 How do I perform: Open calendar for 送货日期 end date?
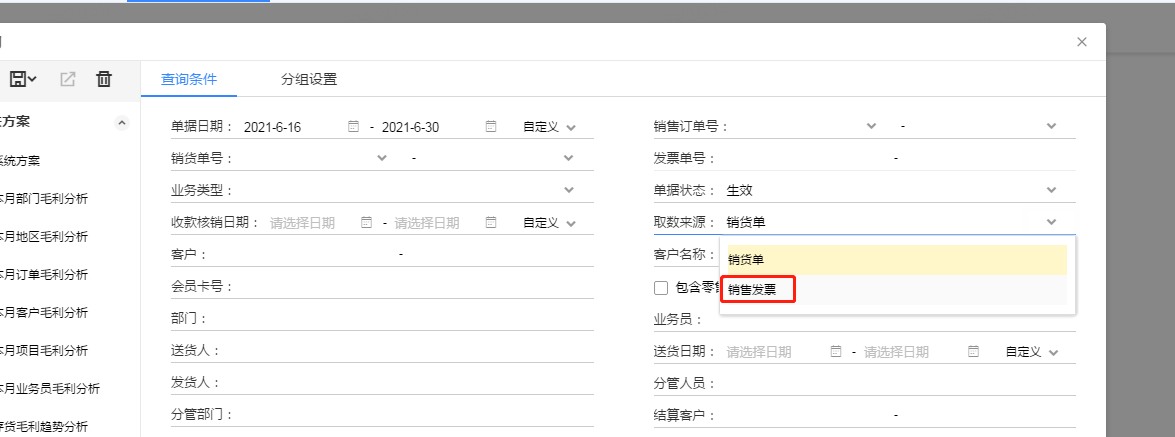[x=973, y=352]
